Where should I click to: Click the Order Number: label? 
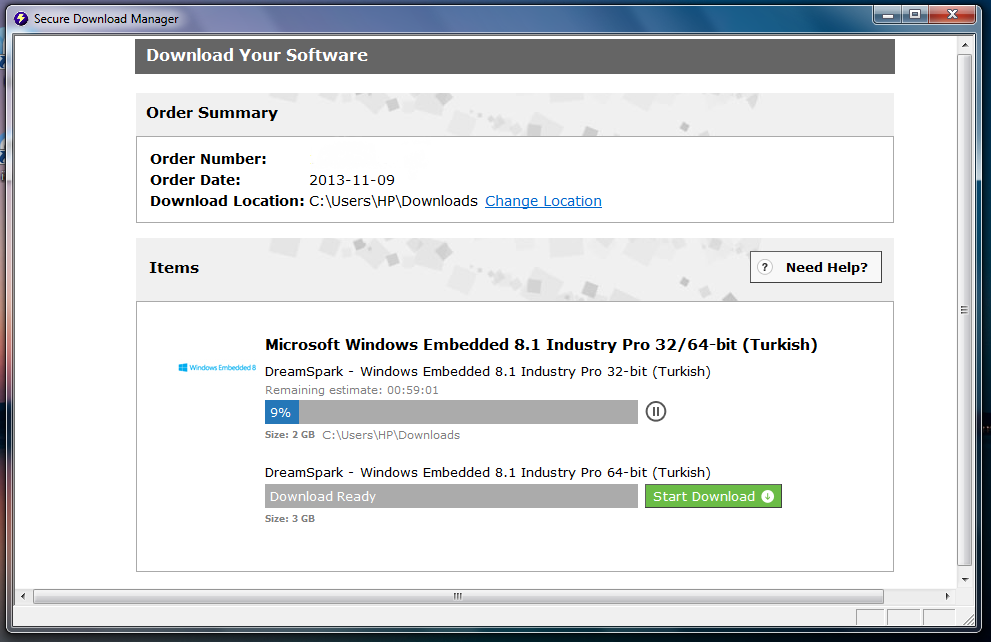[x=208, y=159]
